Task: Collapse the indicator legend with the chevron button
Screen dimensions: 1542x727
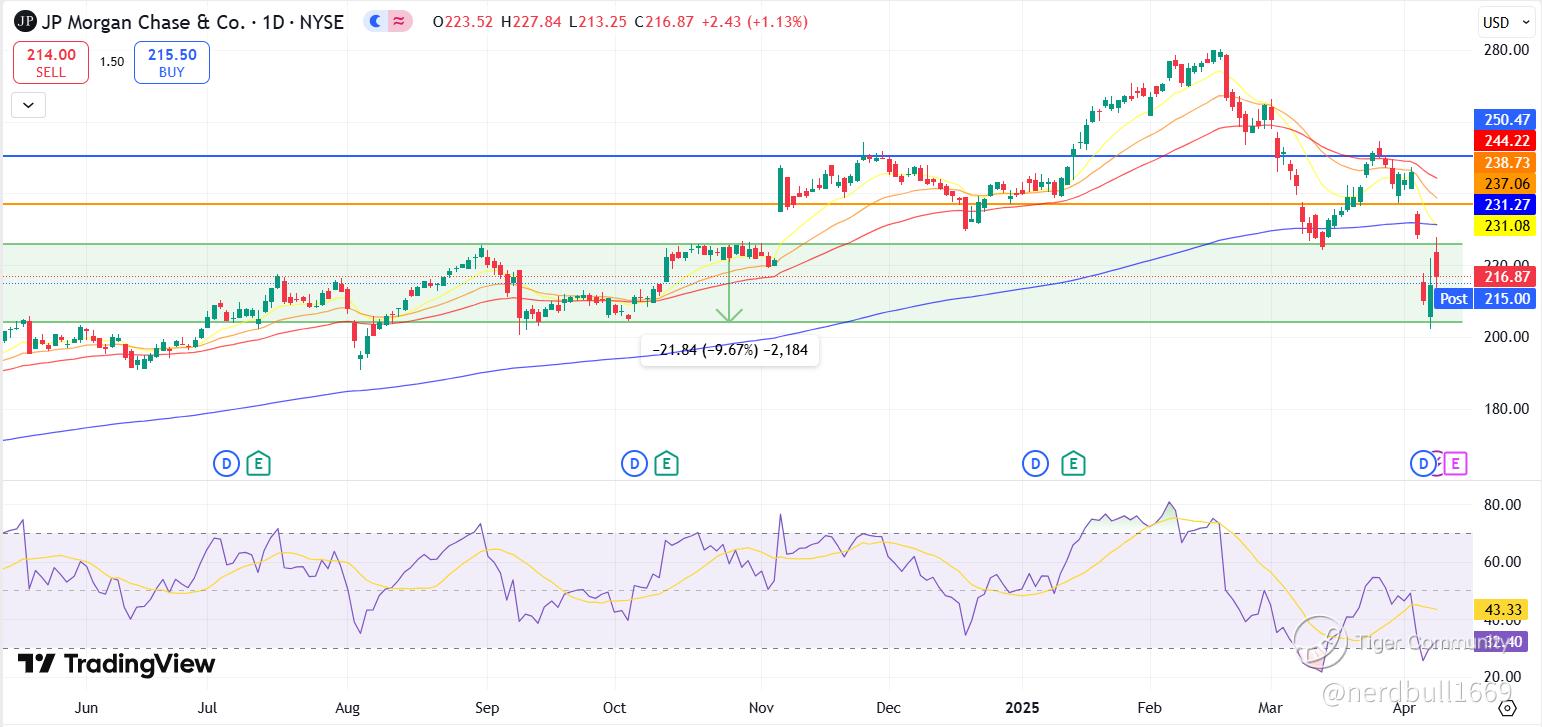Action: 28,104
